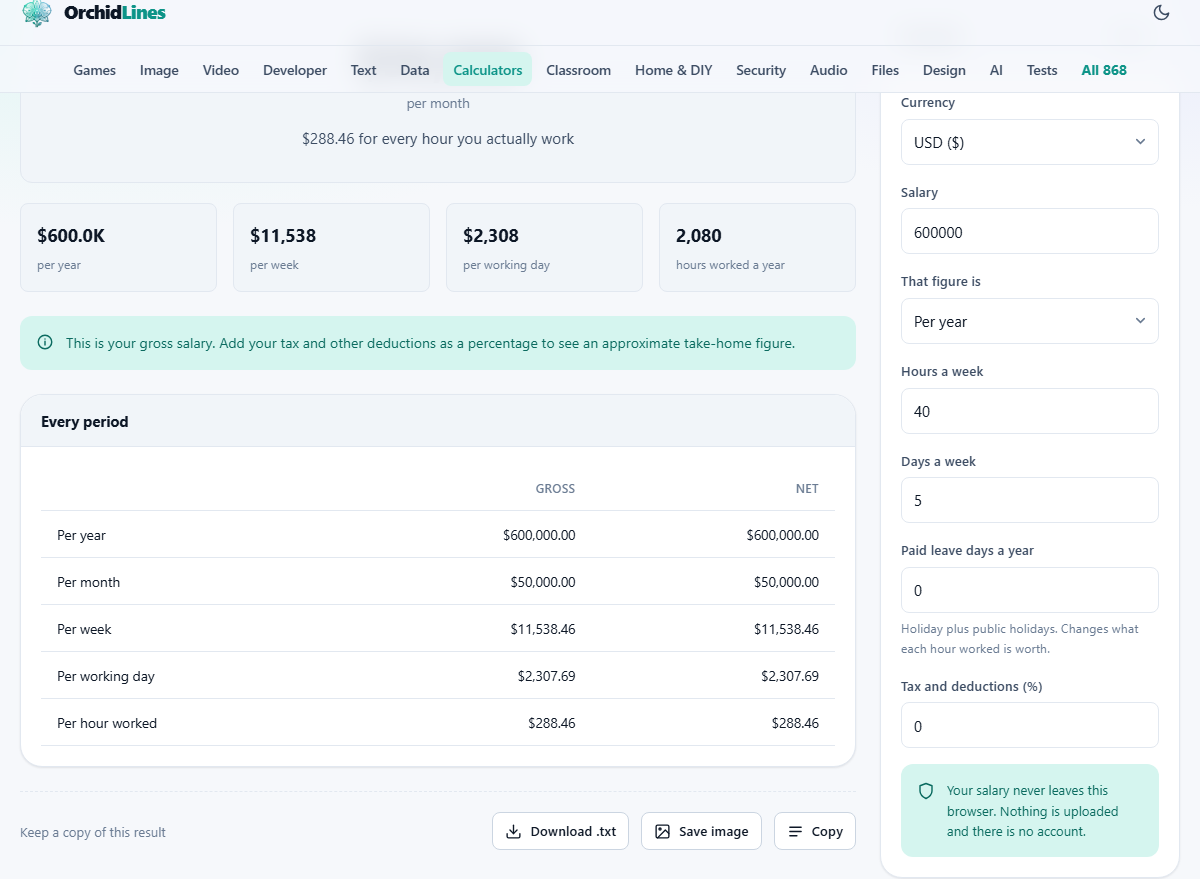Screen dimensions: 1200x879
Task: Click the $11,538 per week card
Action: point(331,248)
